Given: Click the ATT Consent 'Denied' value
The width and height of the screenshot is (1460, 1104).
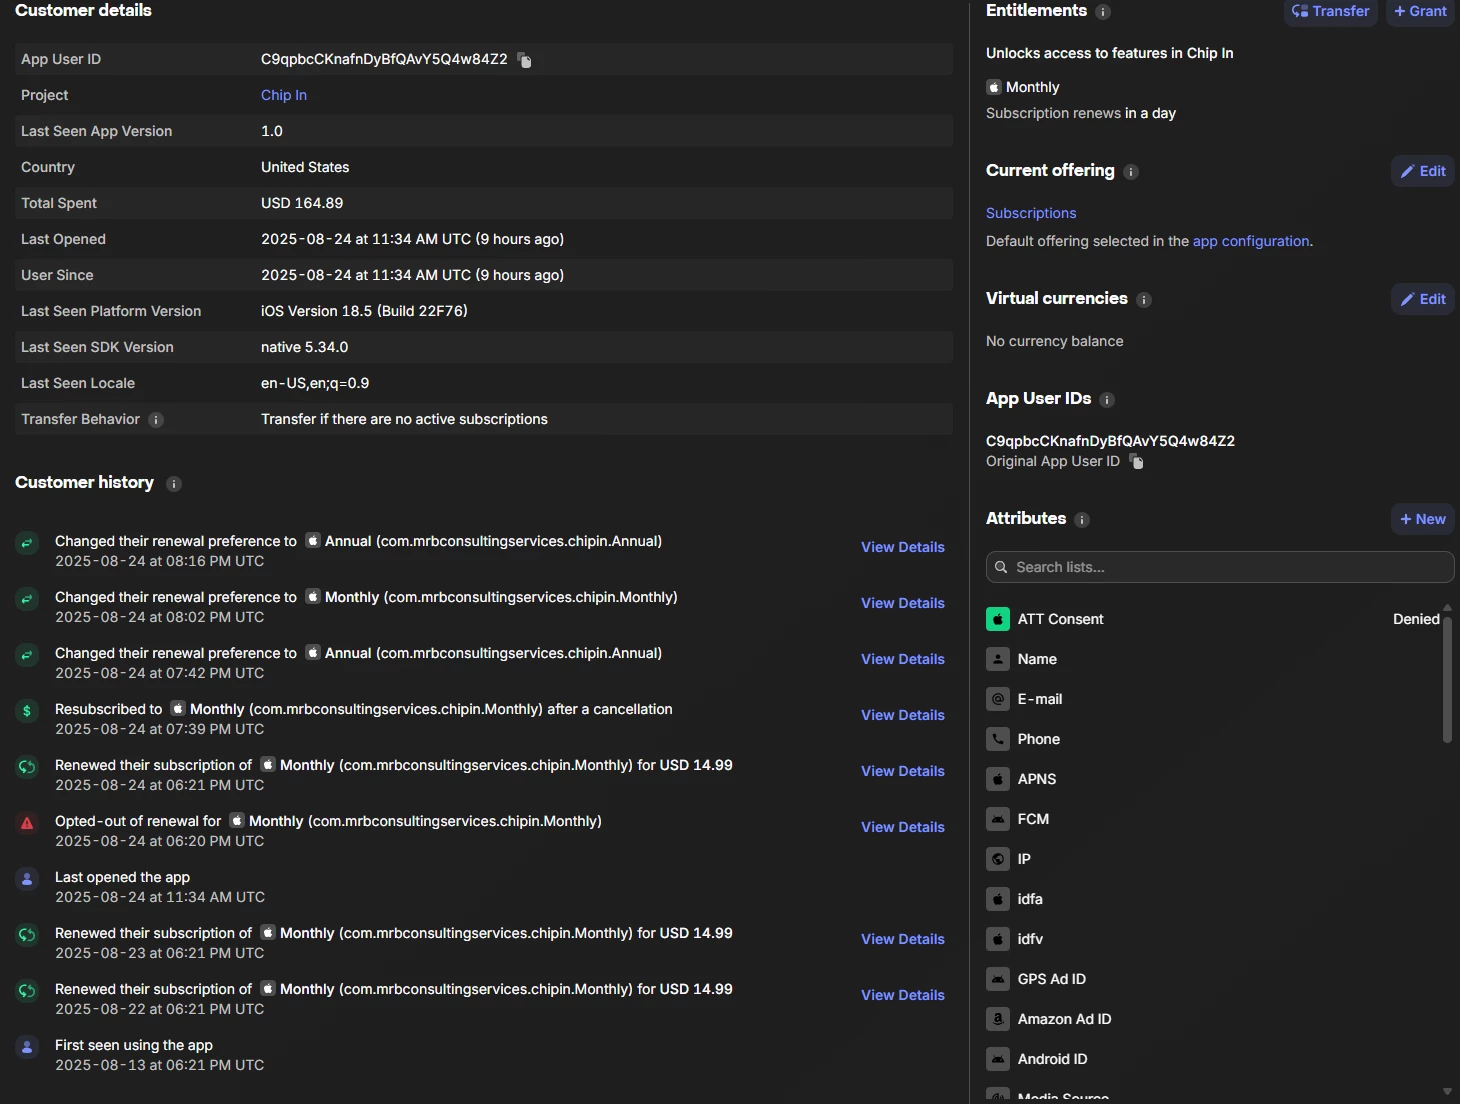Looking at the screenshot, I should tap(1416, 619).
